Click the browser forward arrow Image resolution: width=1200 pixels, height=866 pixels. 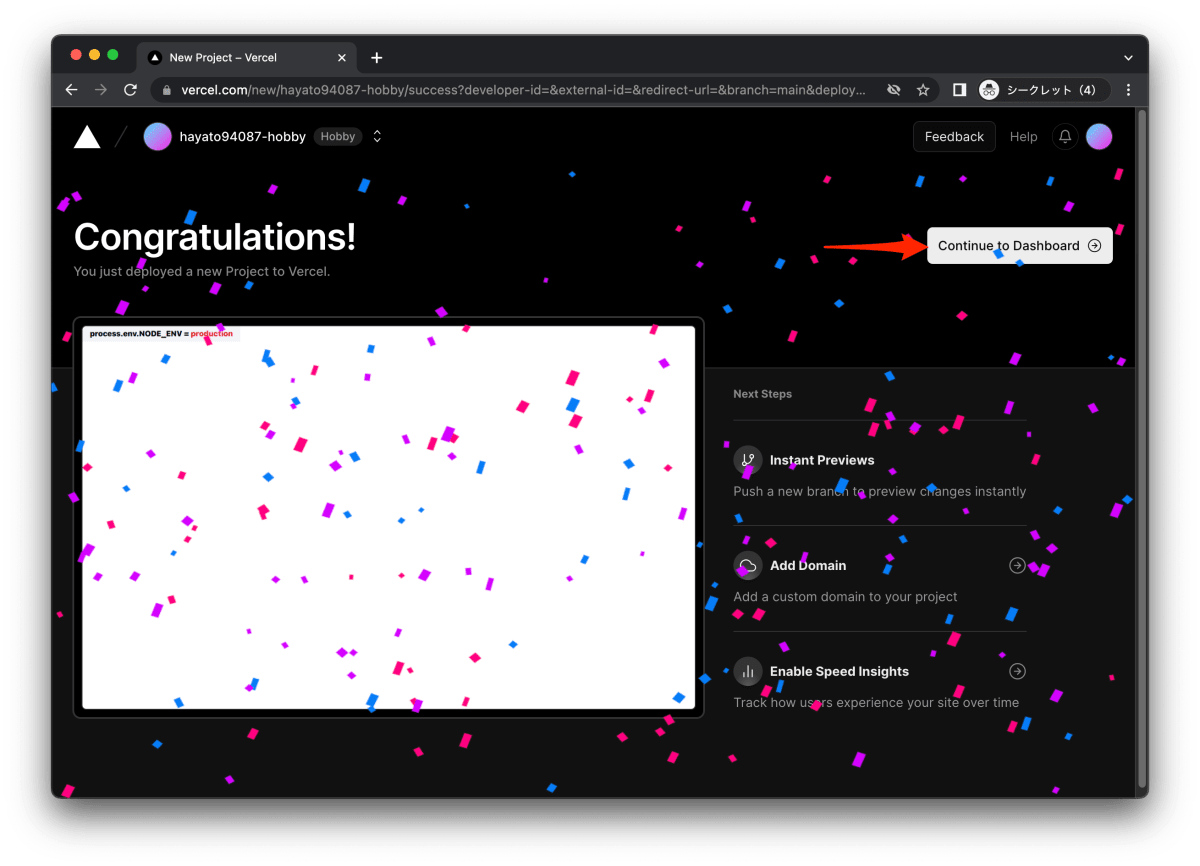tap(100, 90)
